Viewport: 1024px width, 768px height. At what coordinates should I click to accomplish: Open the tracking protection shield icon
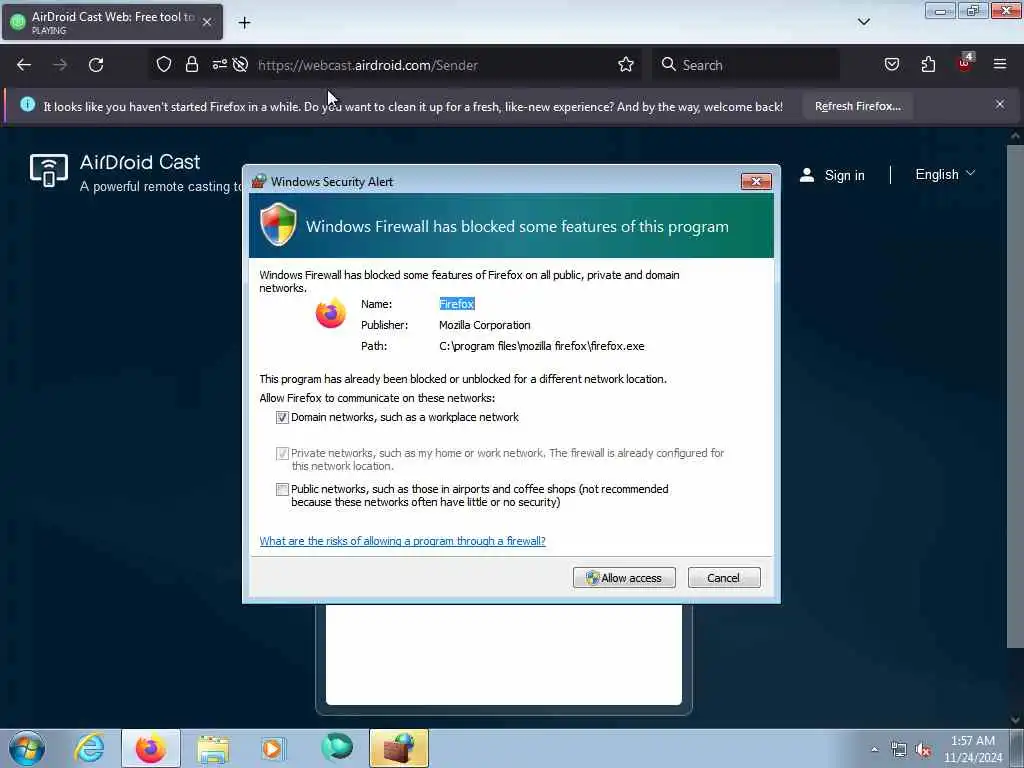click(164, 64)
